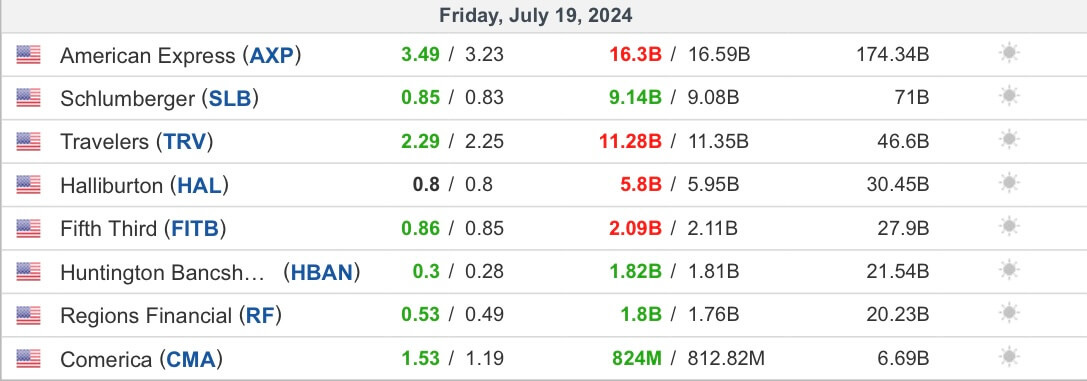Screen dimensions: 1087x381
Task: Select American Express market cap 174.34B
Action: tap(893, 54)
